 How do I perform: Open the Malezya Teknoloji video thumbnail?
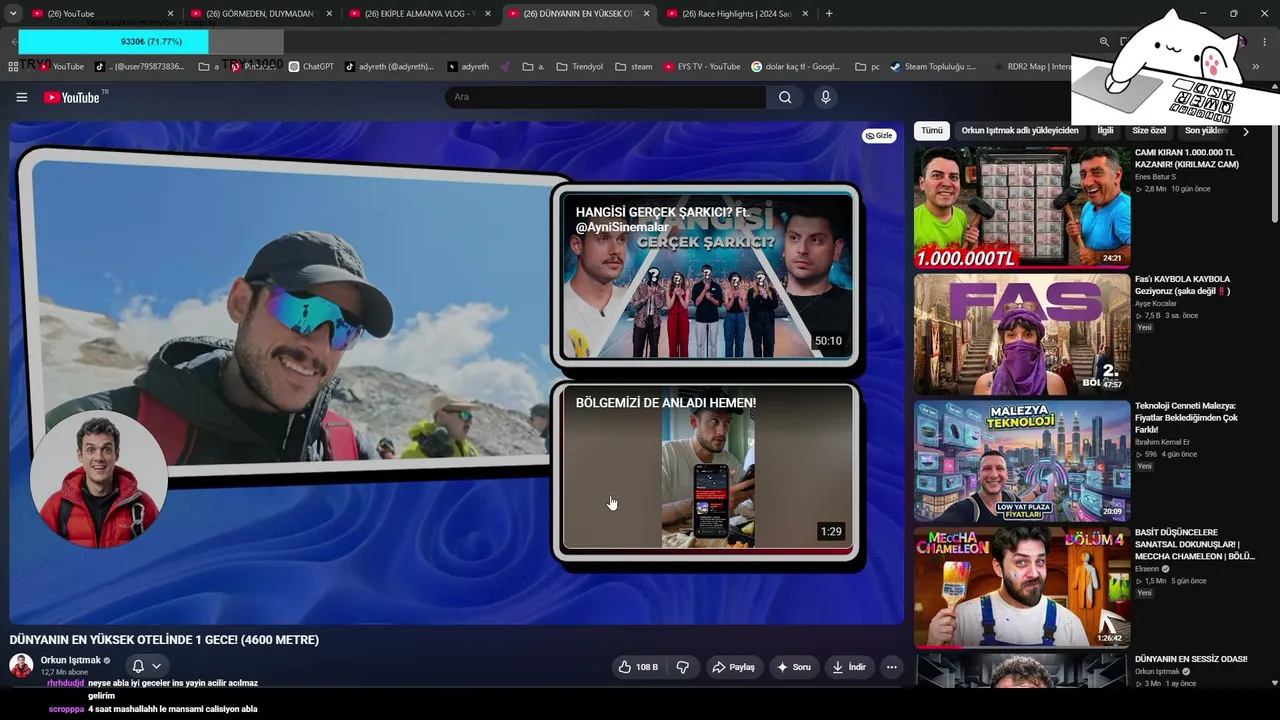coord(1021,461)
